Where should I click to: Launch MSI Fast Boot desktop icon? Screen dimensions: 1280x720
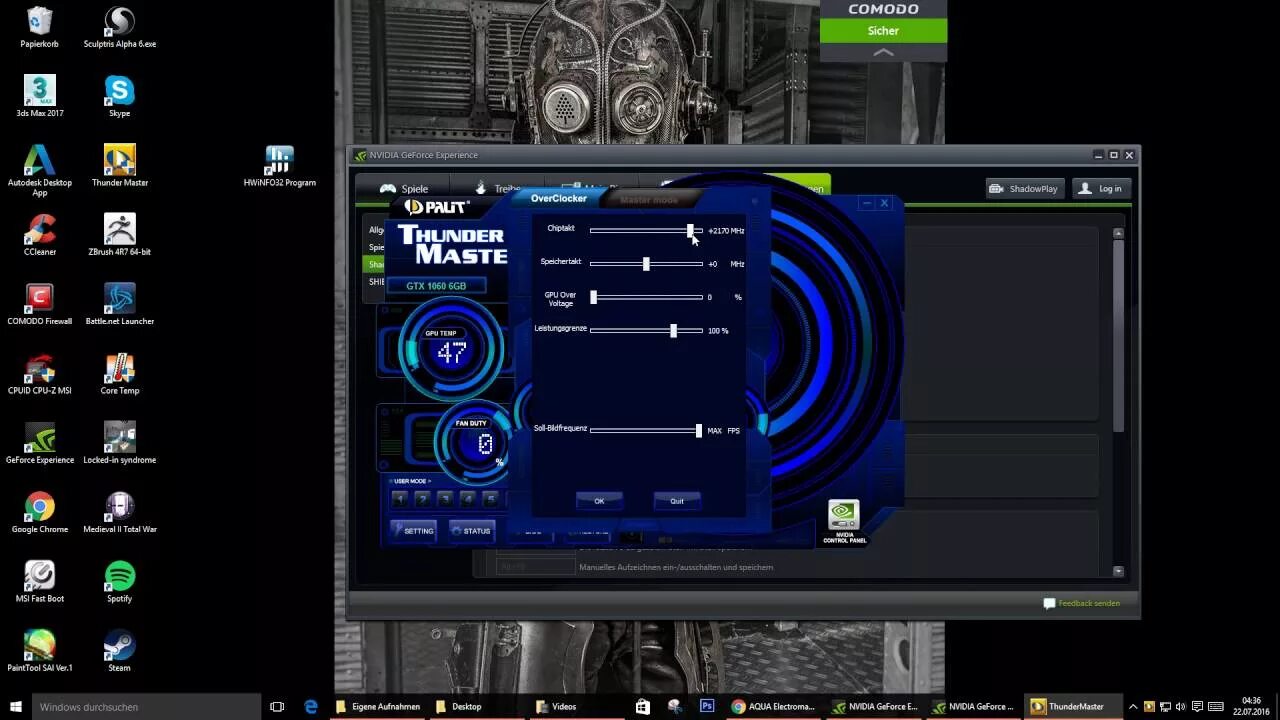click(x=39, y=581)
